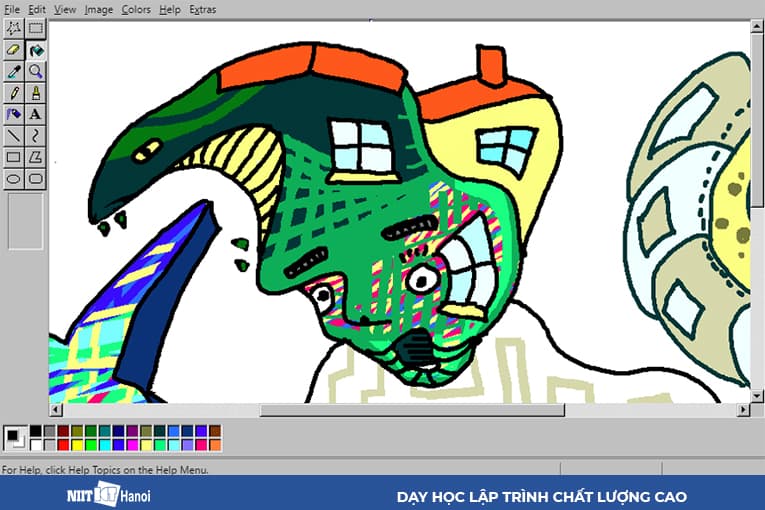
Task: Pick the Eraser tool
Action: pyautogui.click(x=14, y=50)
